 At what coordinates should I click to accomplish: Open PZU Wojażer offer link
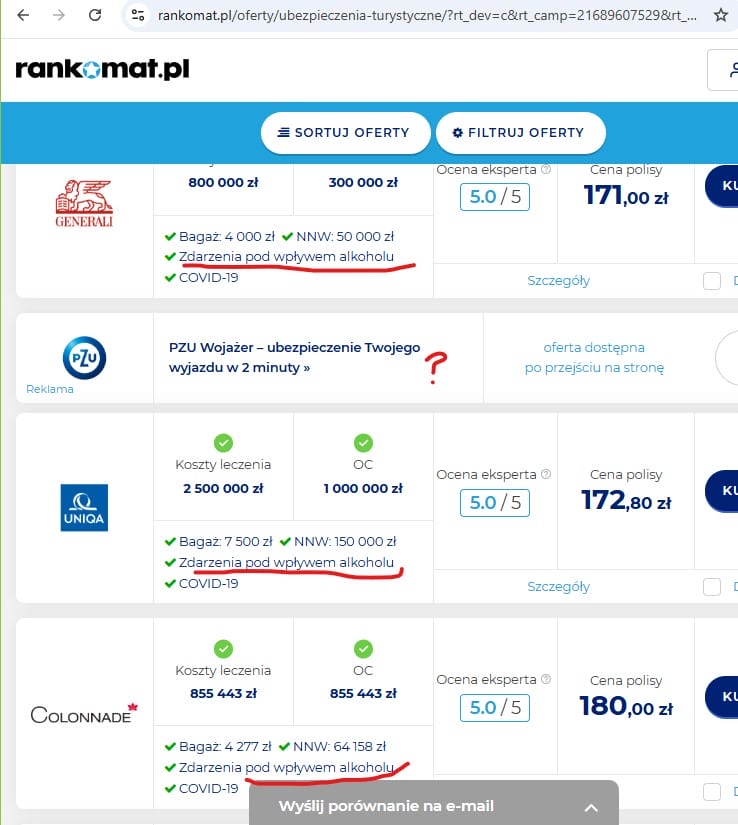point(294,358)
